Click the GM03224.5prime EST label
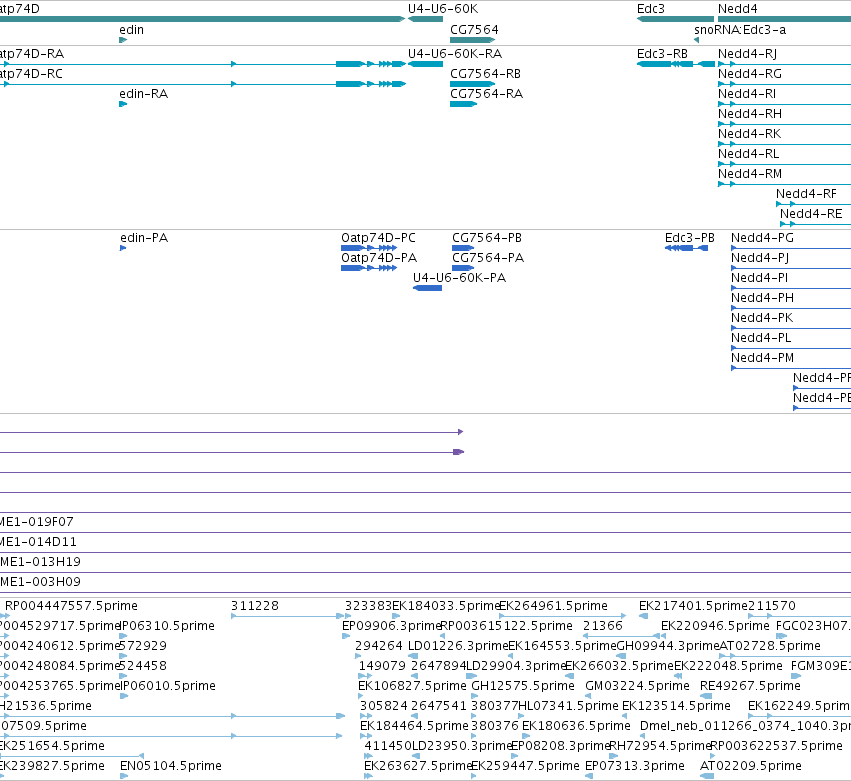 637,686
